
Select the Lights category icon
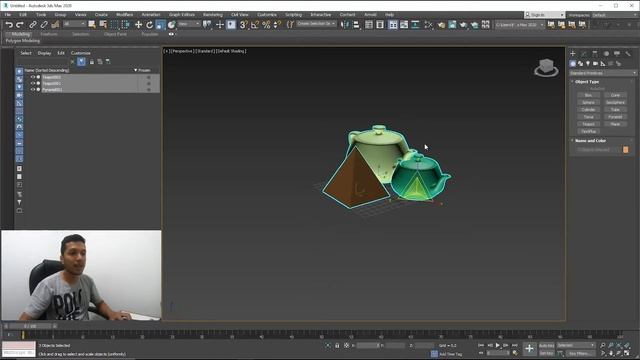pos(588,64)
